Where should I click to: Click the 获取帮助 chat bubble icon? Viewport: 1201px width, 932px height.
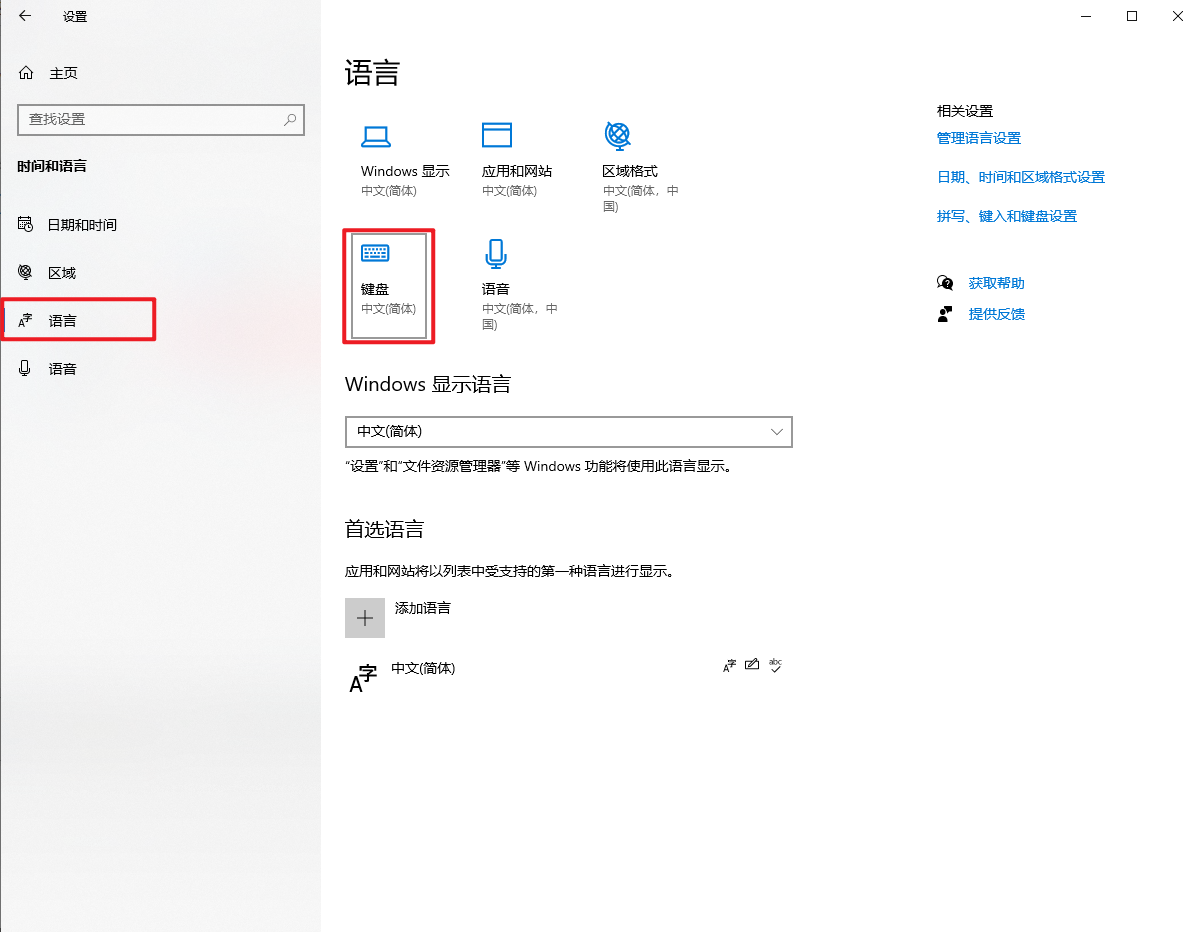(x=945, y=283)
